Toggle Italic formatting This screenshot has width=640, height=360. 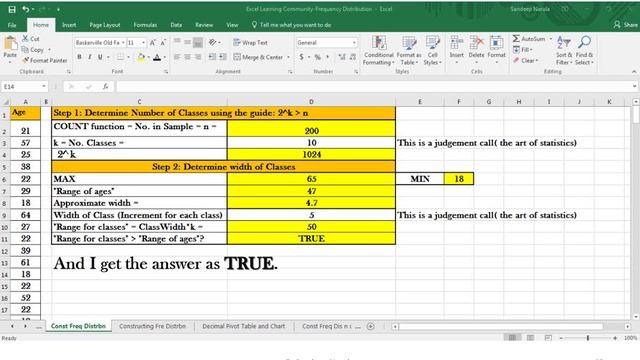[x=89, y=57]
